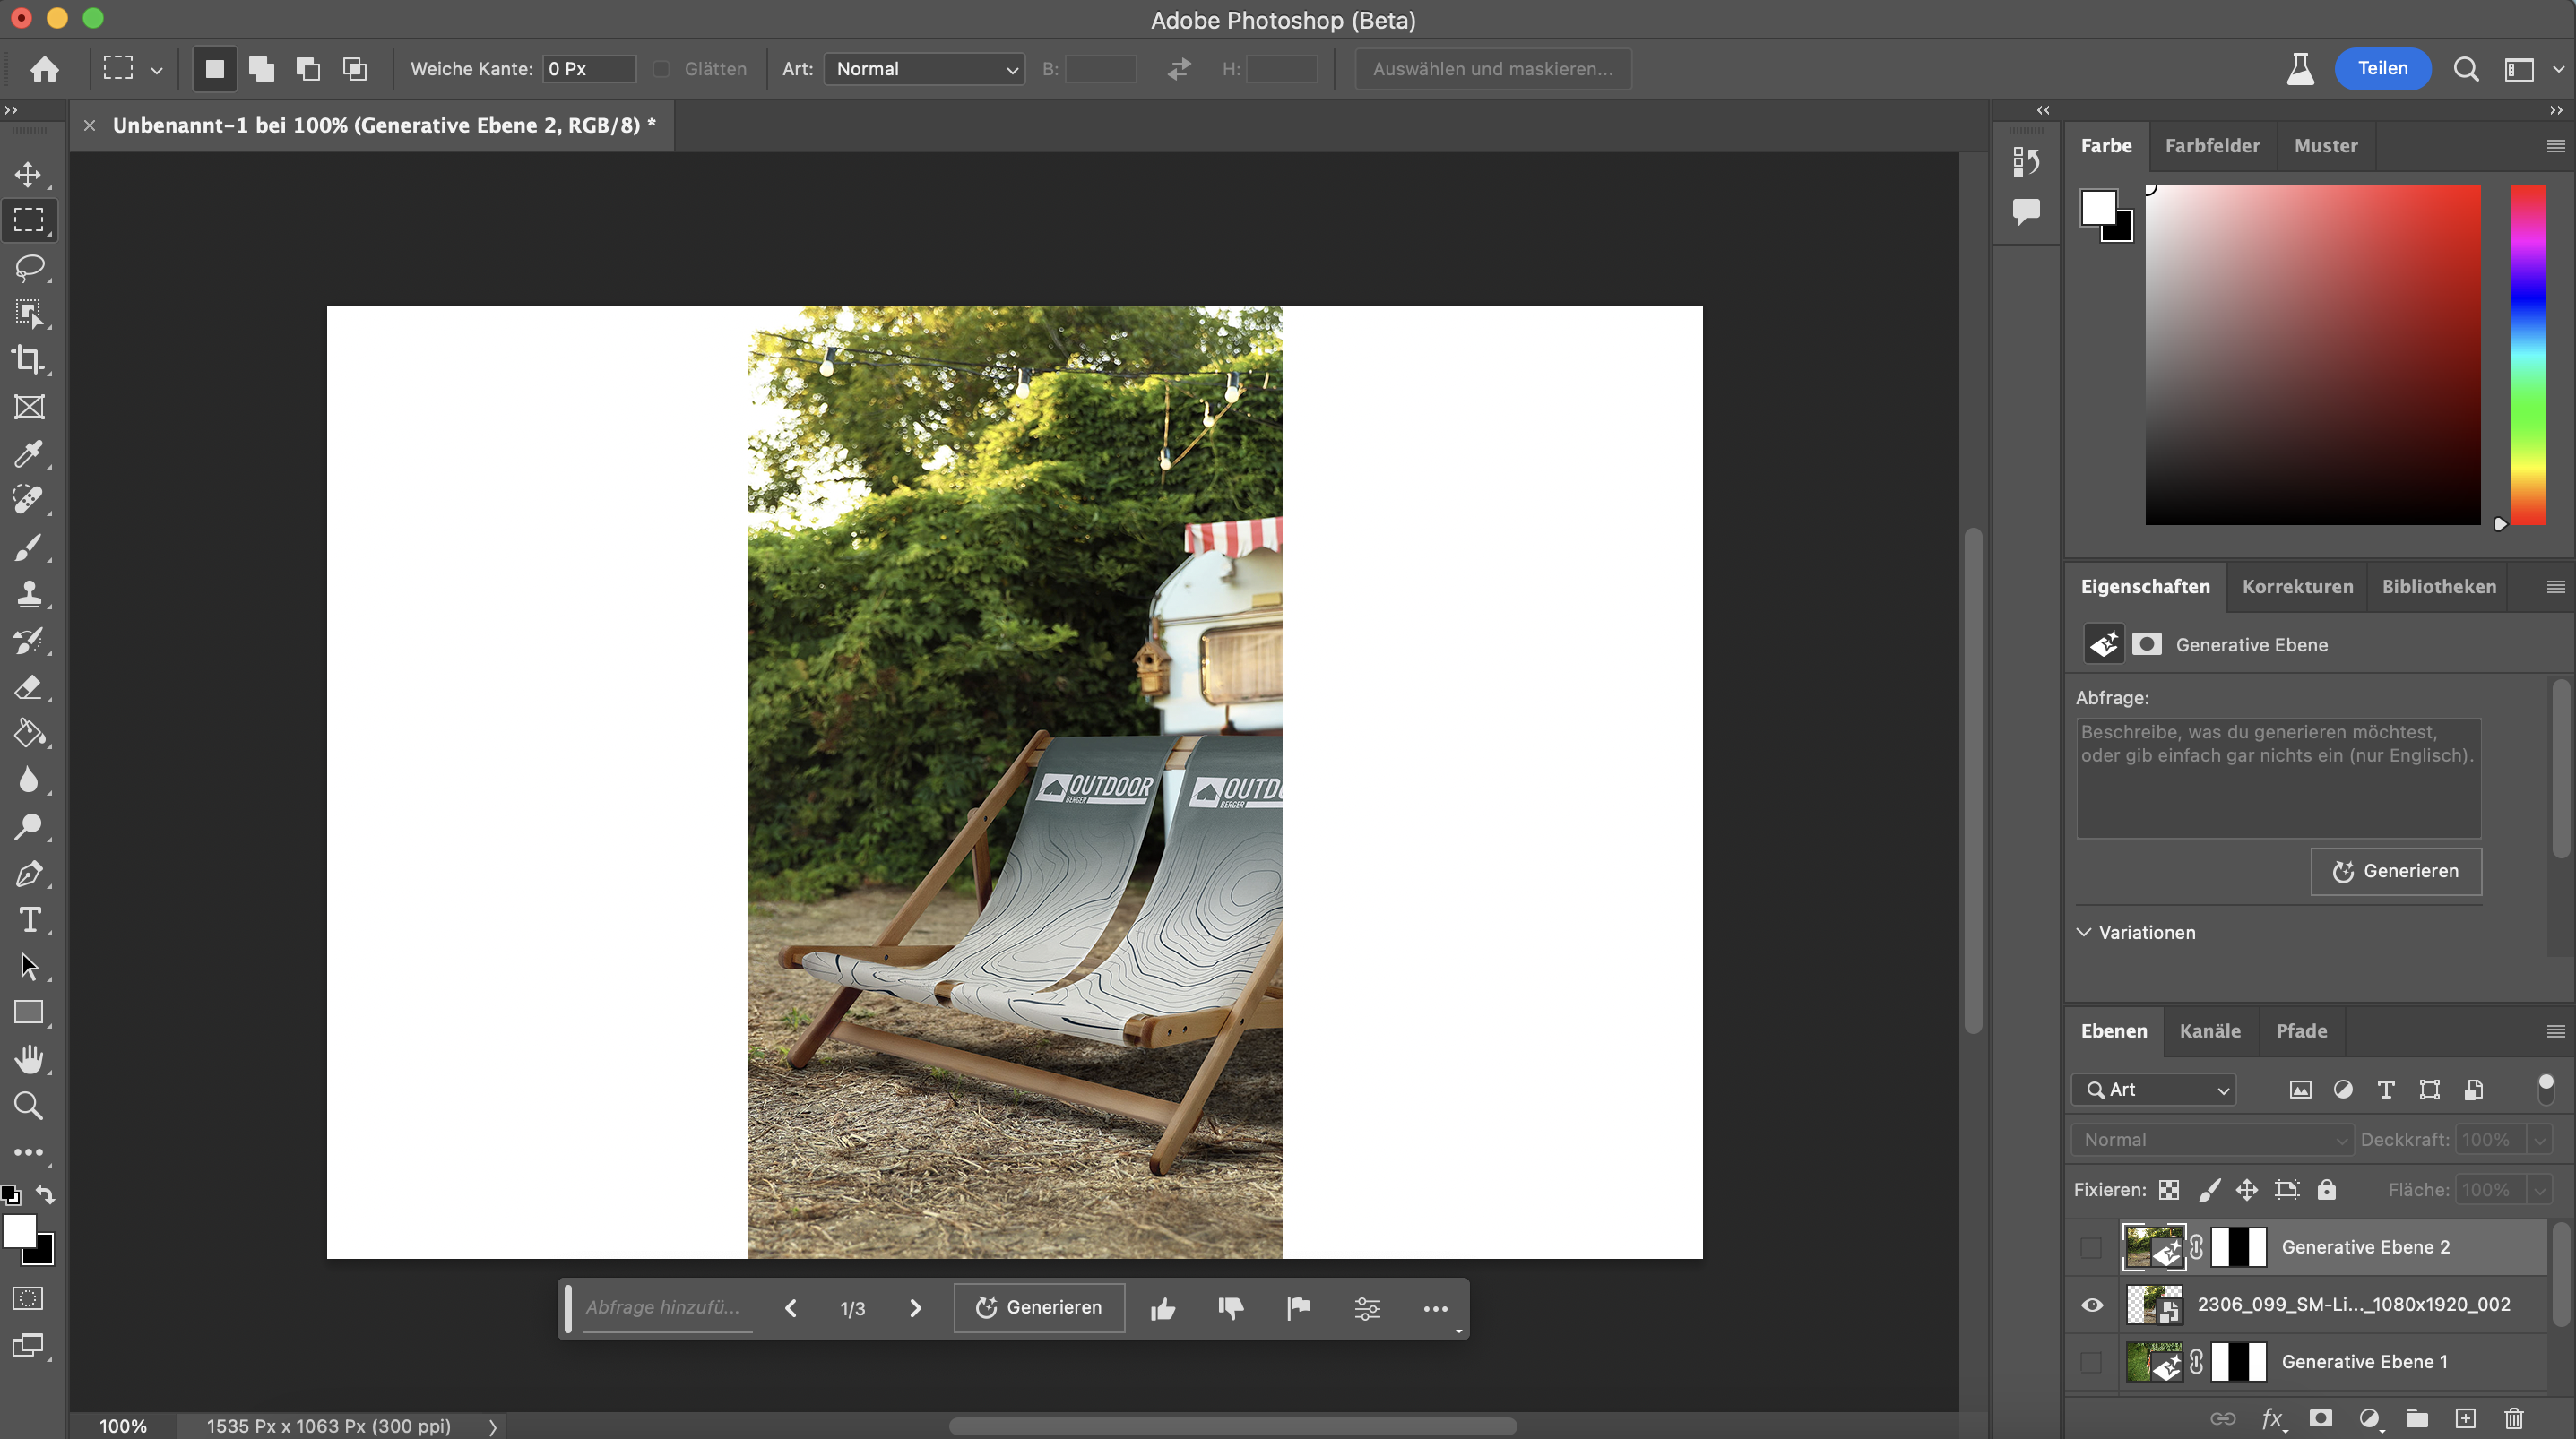Open the Art layer filter dropdown
2576x1439 pixels.
2152,1089
